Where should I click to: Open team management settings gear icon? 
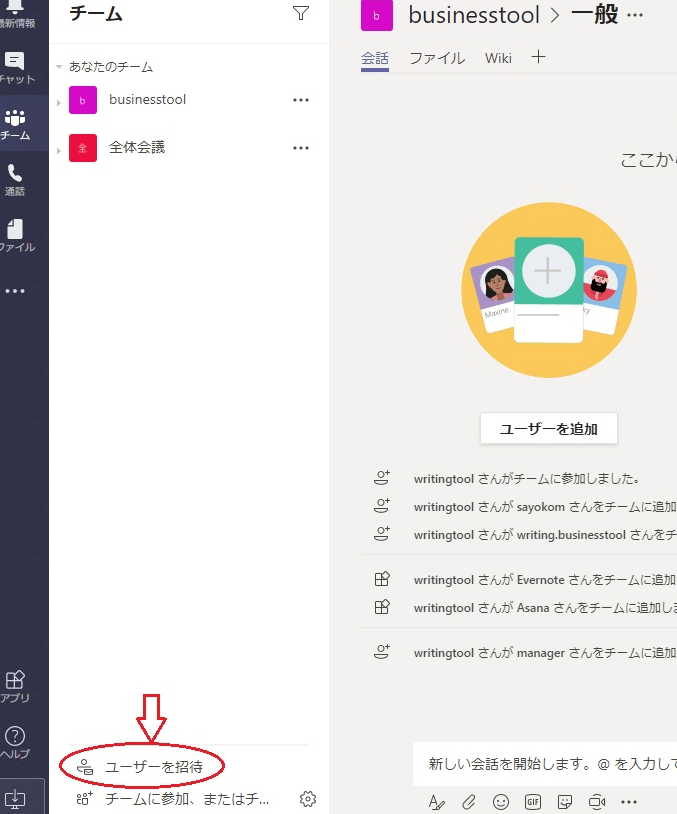[308, 798]
